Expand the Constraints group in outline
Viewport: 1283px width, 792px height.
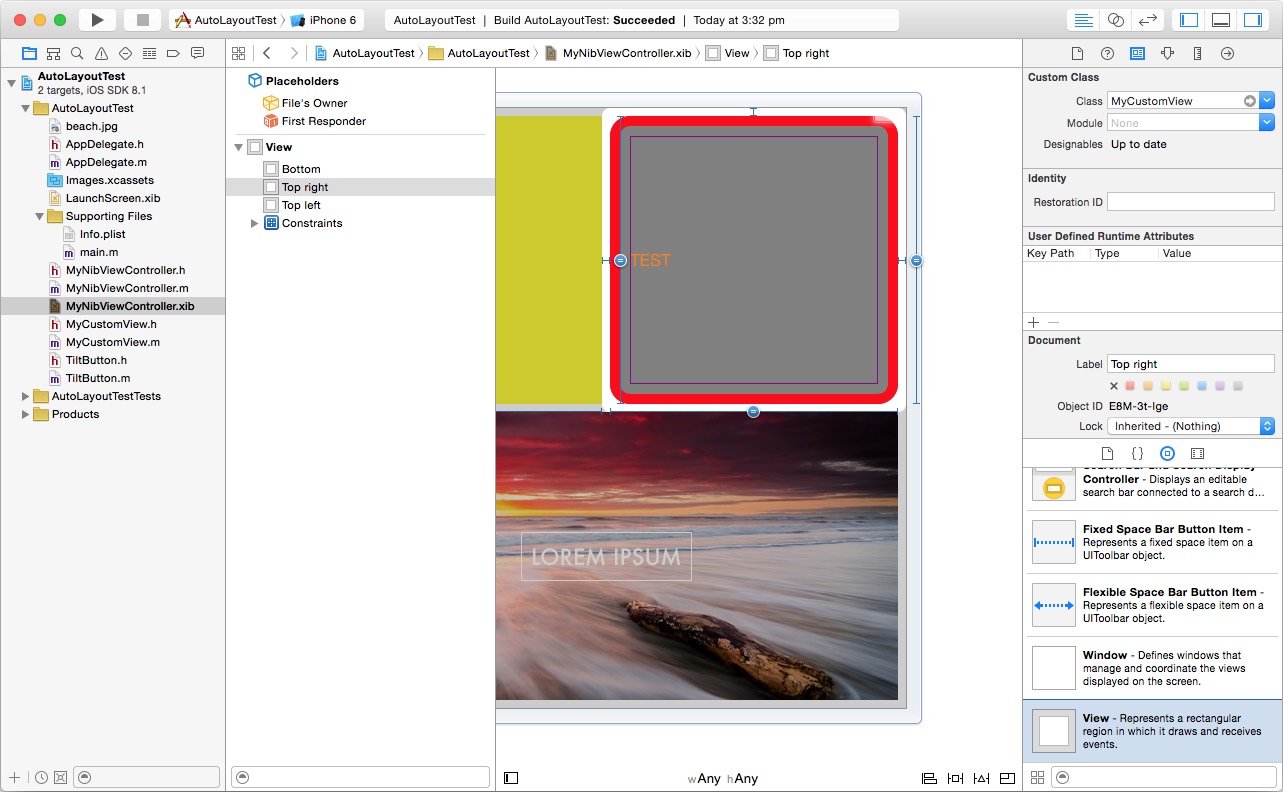pos(254,223)
